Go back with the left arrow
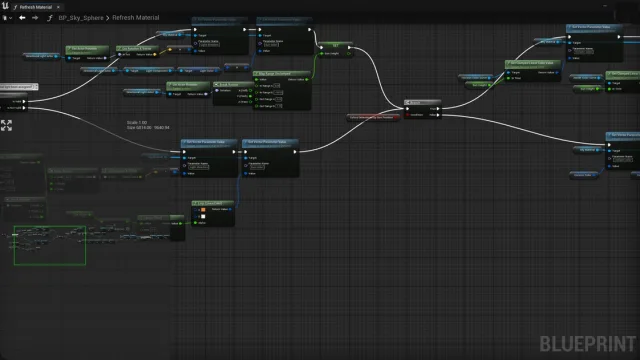Image resolution: width=640 pixels, height=360 pixels. [22, 18]
